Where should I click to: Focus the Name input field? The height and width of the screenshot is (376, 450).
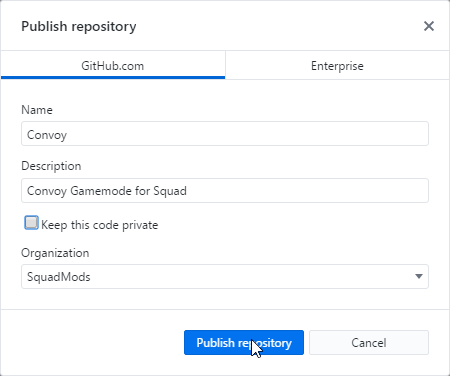tap(225, 134)
